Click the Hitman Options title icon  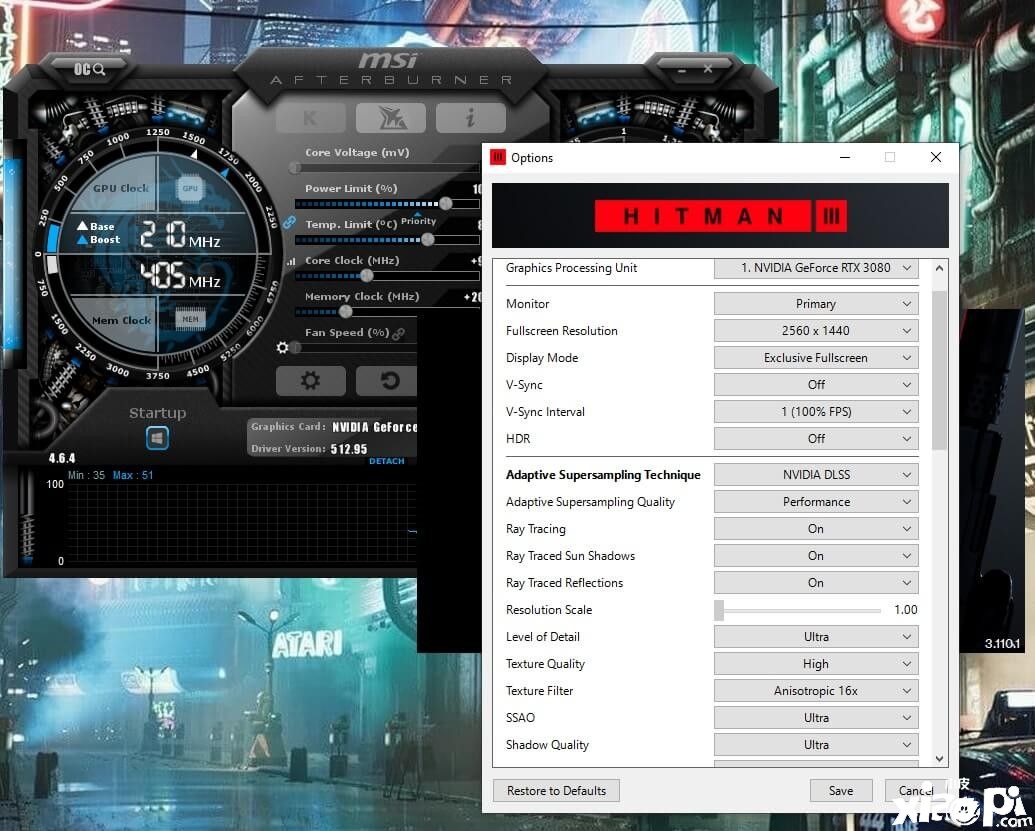[498, 157]
